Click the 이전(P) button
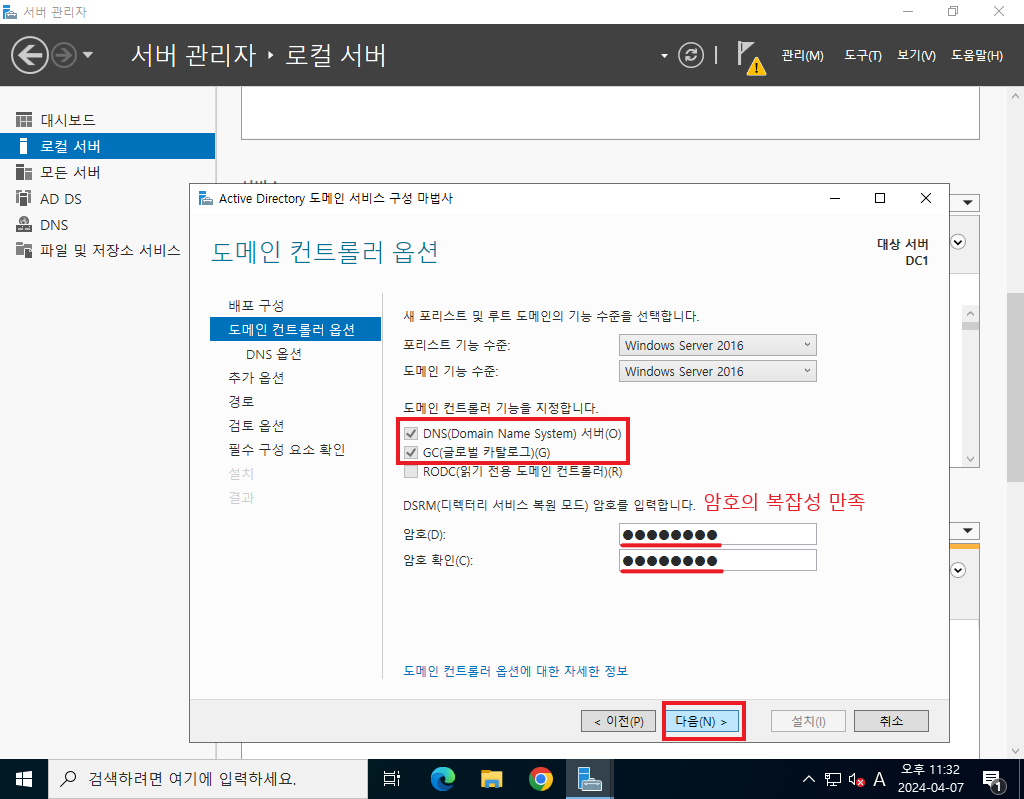This screenshot has height=799, width=1024. point(618,721)
